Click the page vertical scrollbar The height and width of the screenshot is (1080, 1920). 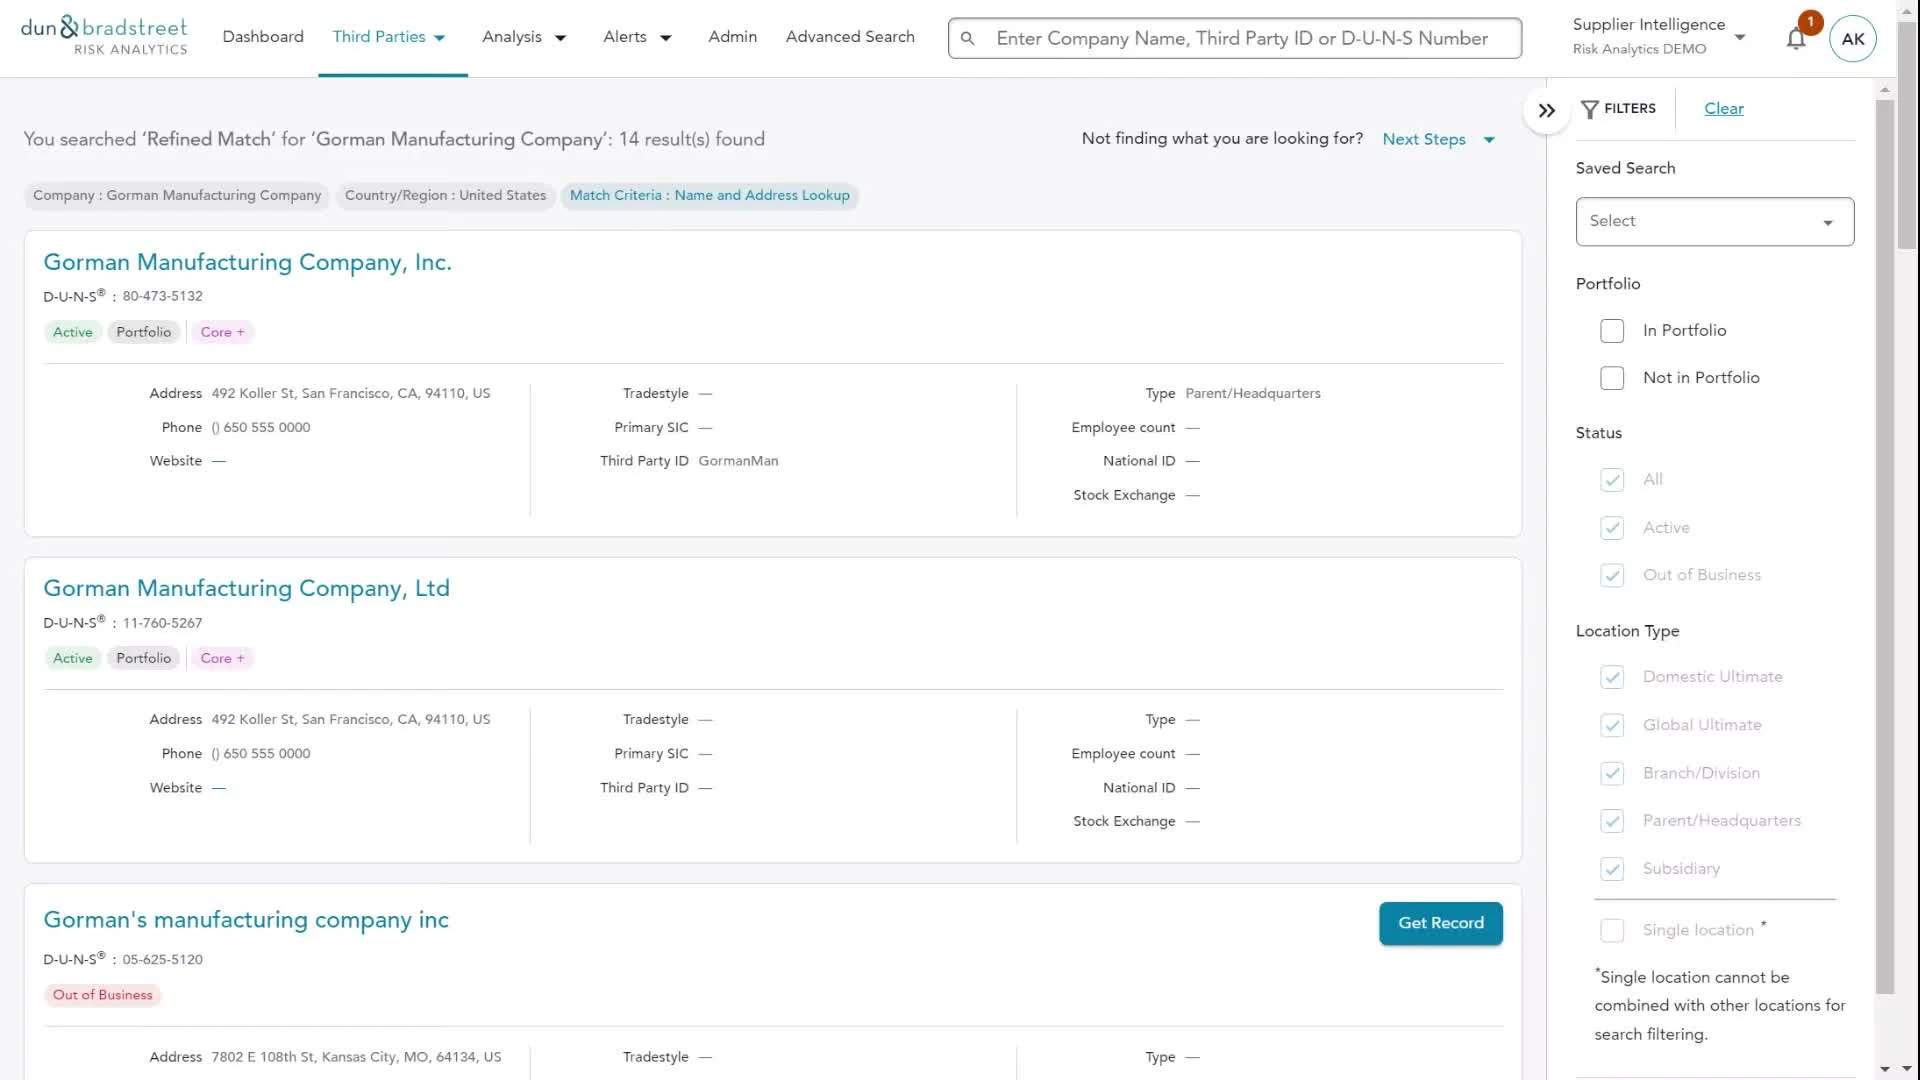click(1907, 135)
